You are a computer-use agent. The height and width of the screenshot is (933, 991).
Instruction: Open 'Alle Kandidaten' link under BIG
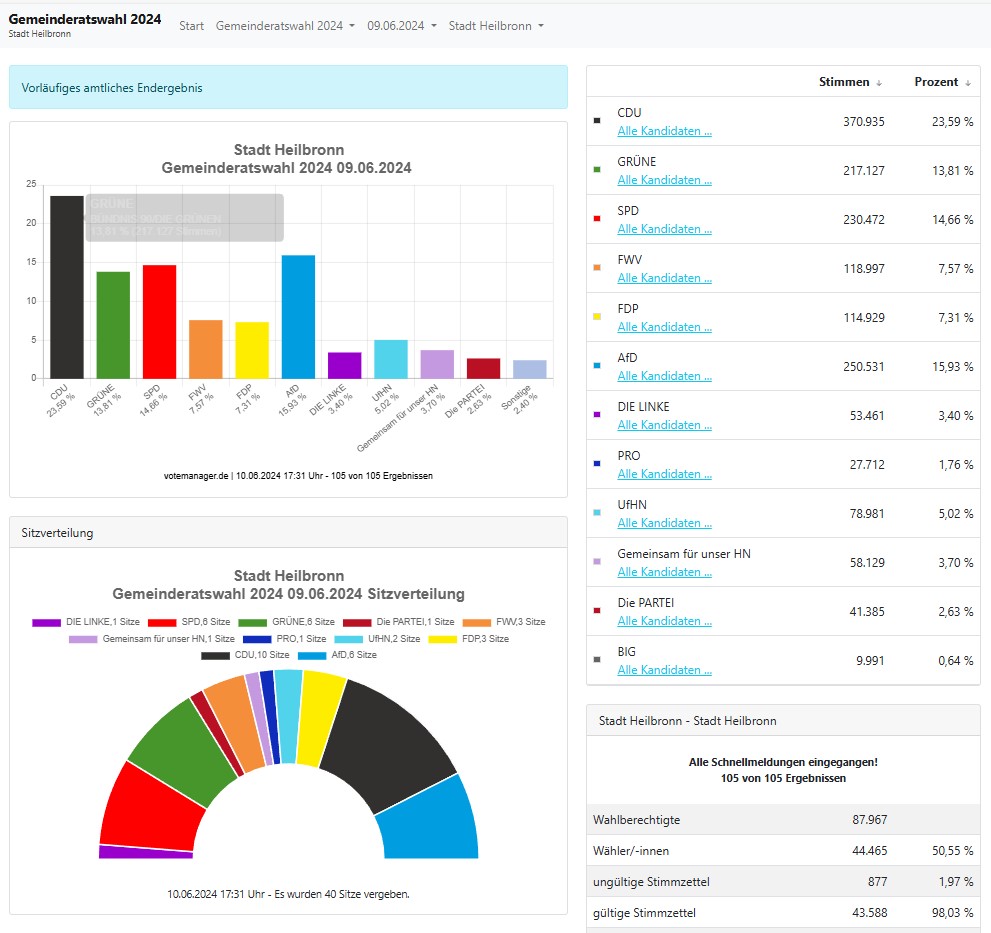point(664,670)
